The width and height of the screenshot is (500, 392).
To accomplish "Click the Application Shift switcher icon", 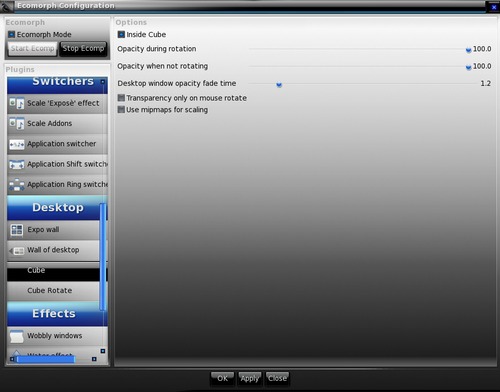I will tap(16, 164).
